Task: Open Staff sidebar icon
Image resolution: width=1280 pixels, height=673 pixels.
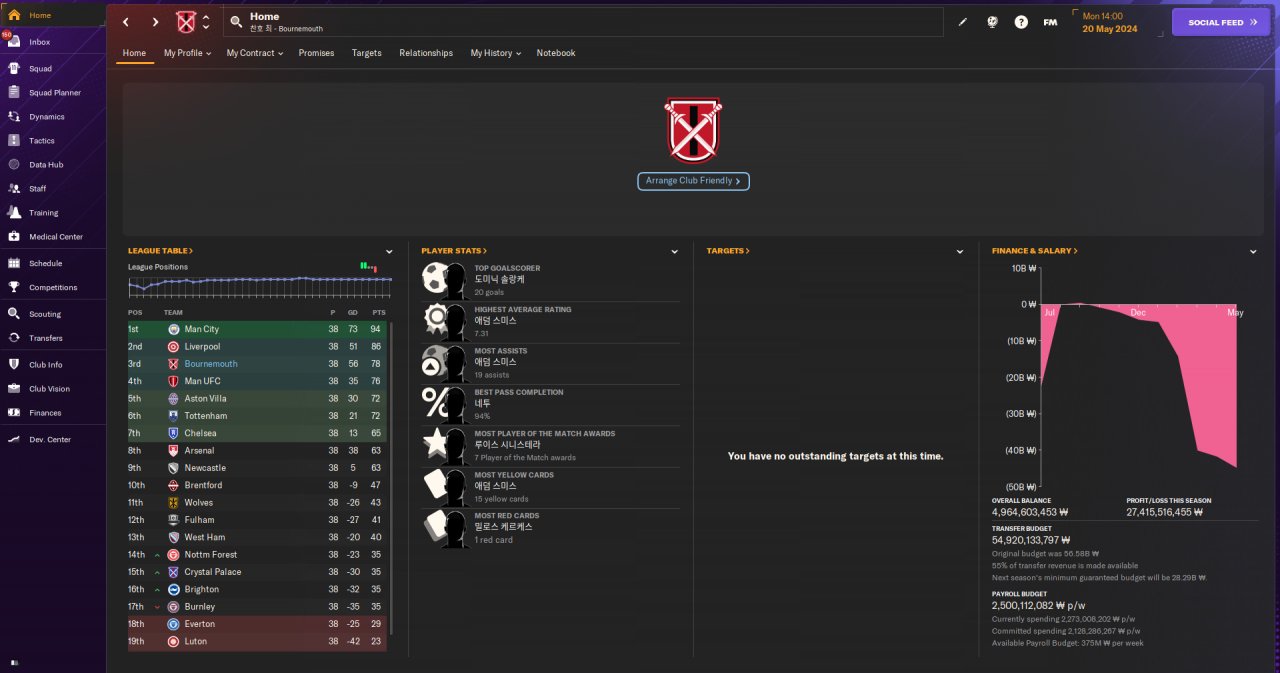Action: point(14,189)
